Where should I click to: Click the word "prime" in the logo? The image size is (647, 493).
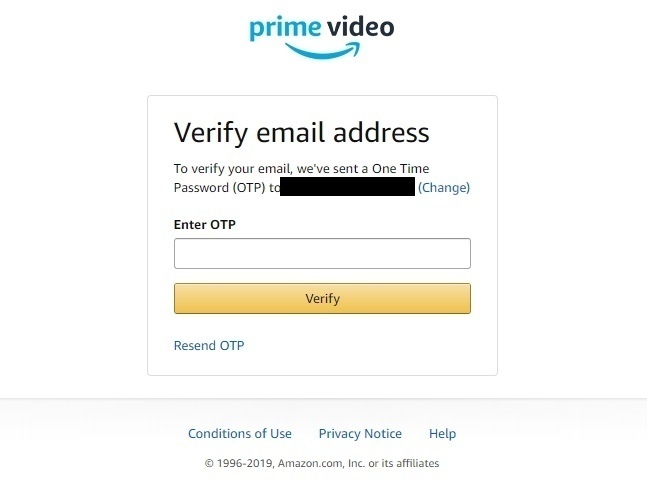click(285, 28)
